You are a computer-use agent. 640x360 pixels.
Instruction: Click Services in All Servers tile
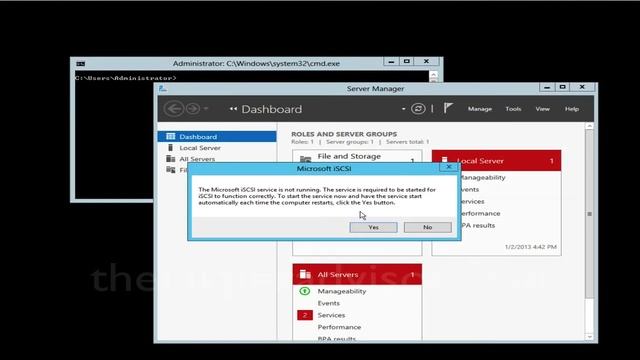pyautogui.click(x=331, y=315)
